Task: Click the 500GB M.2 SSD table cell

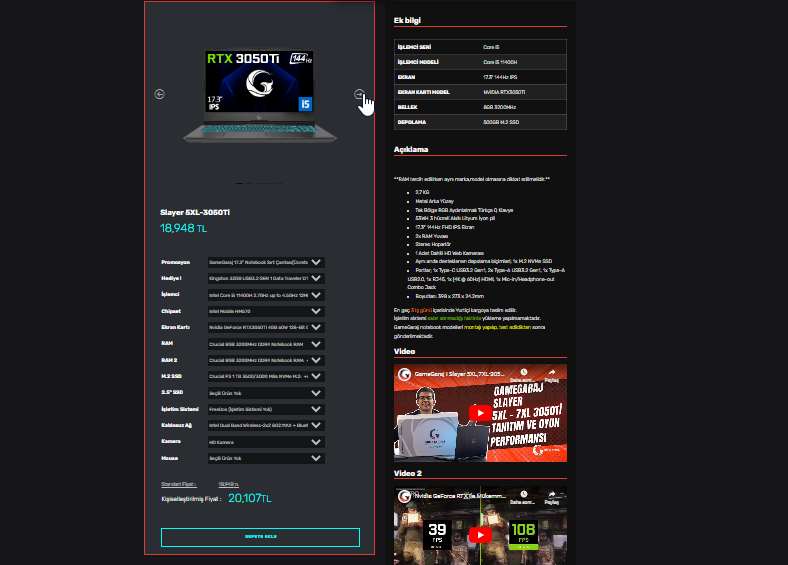Action: [501, 122]
